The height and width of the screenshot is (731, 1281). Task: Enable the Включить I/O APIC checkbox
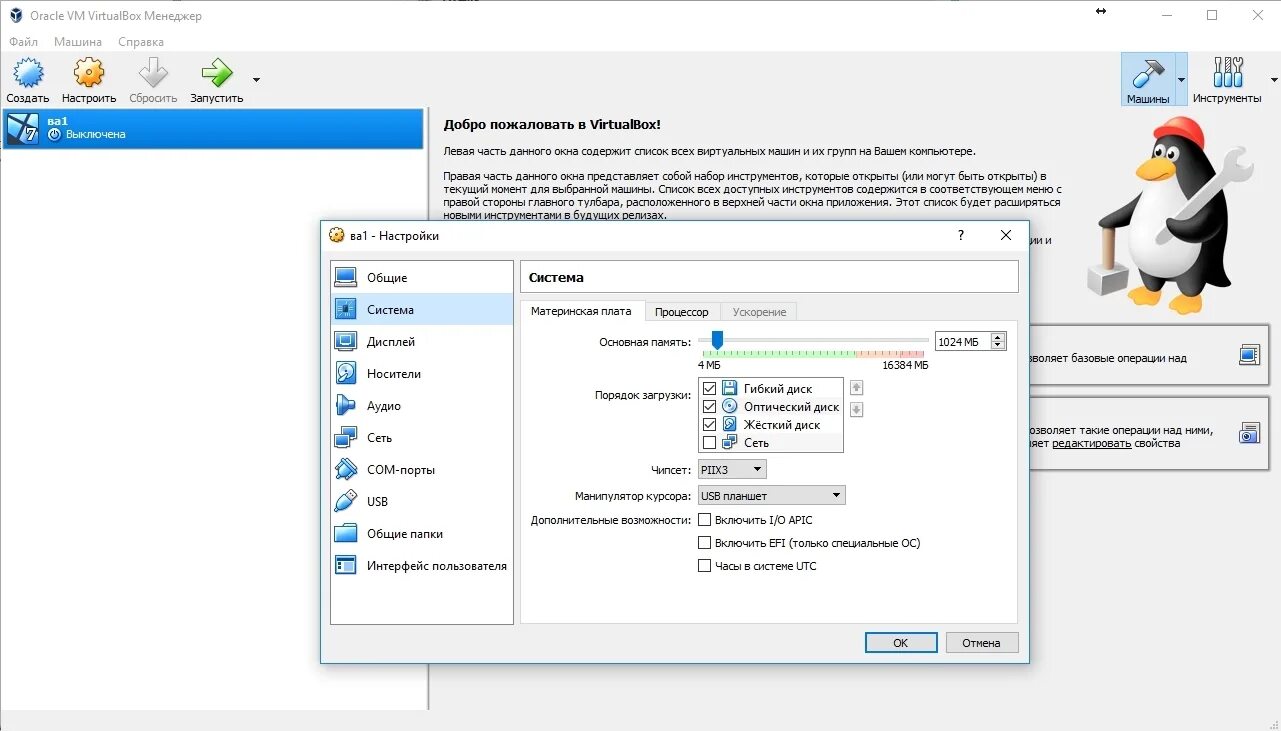tap(704, 519)
